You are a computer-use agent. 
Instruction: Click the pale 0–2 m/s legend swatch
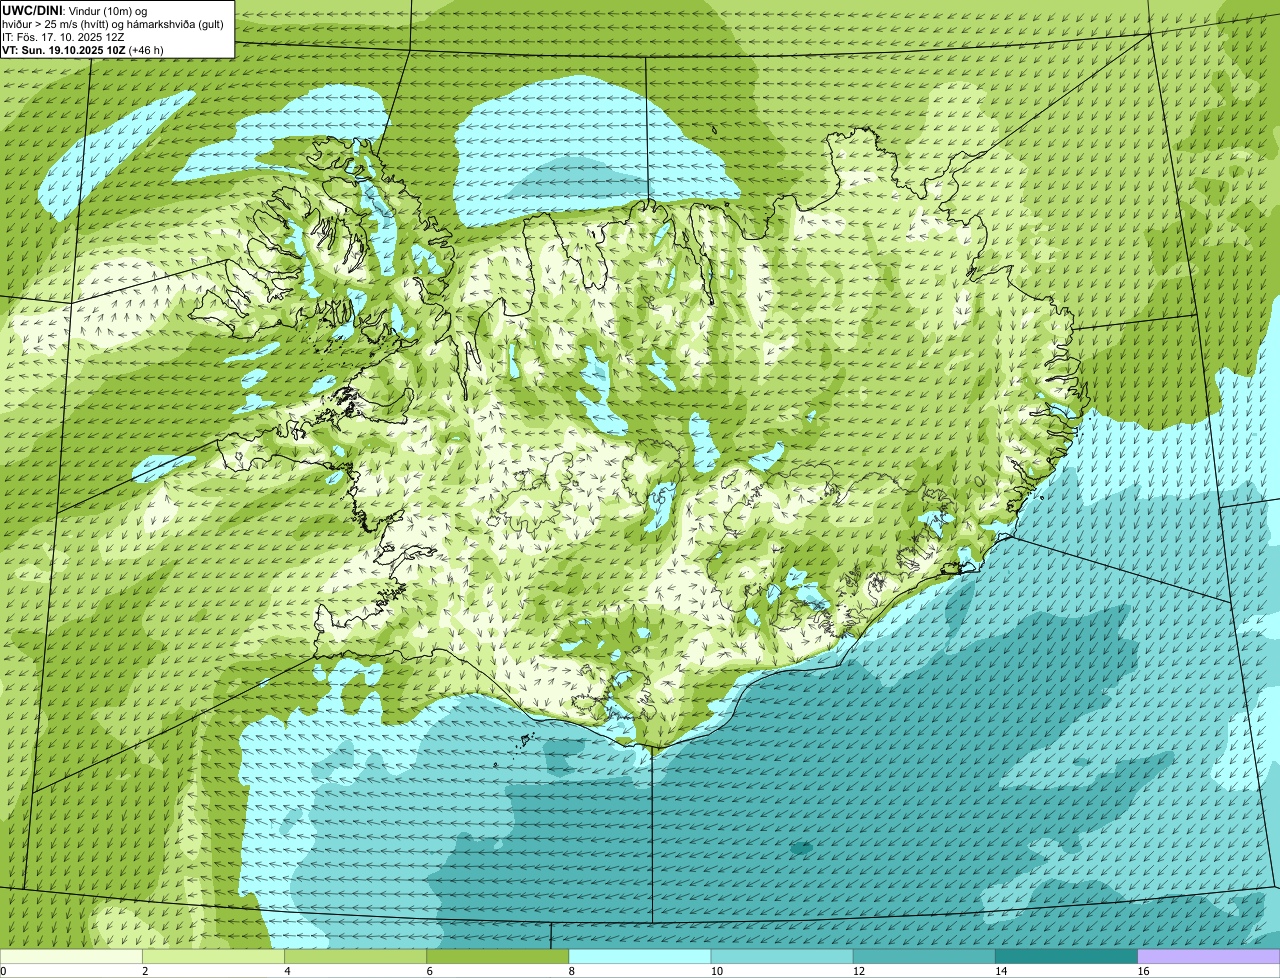click(71, 956)
